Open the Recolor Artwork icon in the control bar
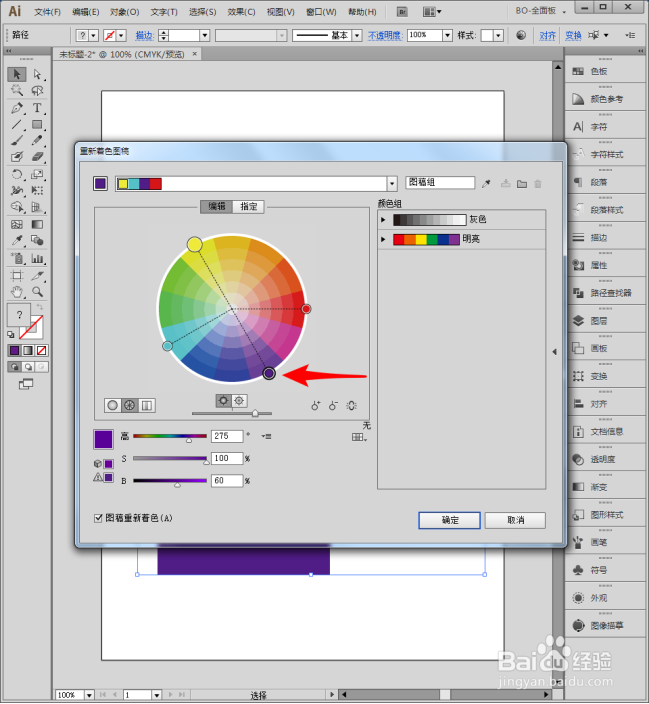 (521, 35)
